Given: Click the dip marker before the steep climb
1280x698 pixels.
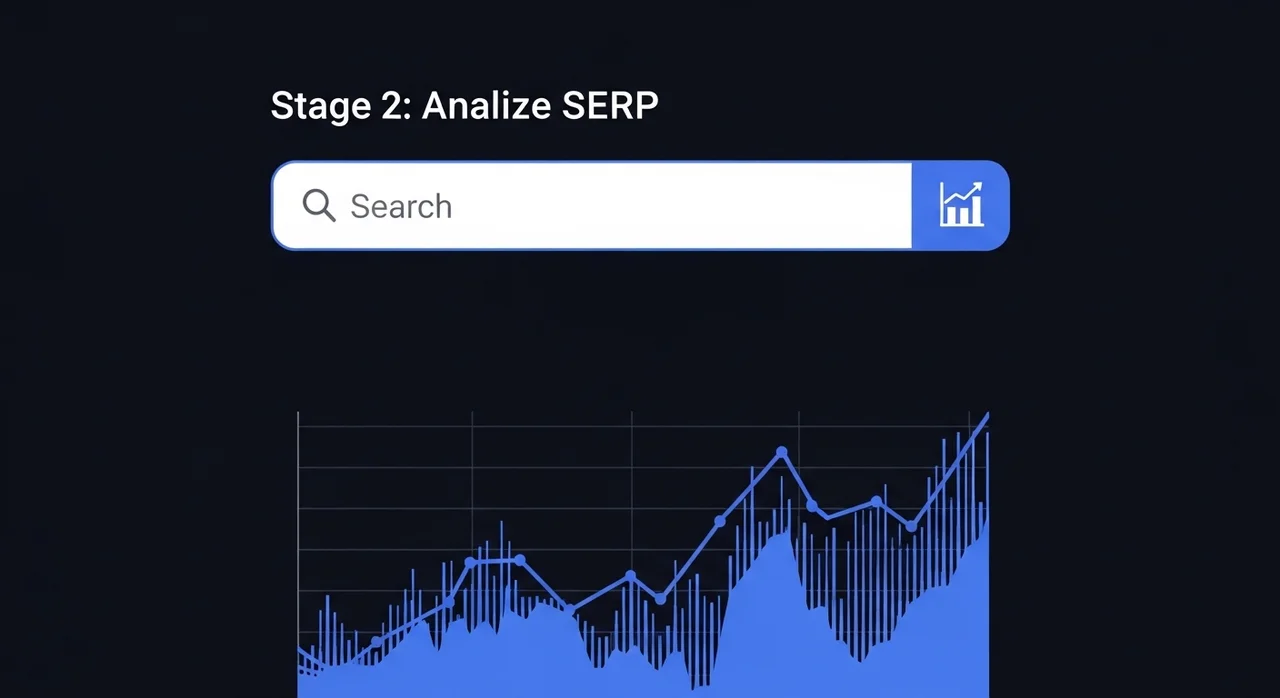Looking at the screenshot, I should (660, 599).
